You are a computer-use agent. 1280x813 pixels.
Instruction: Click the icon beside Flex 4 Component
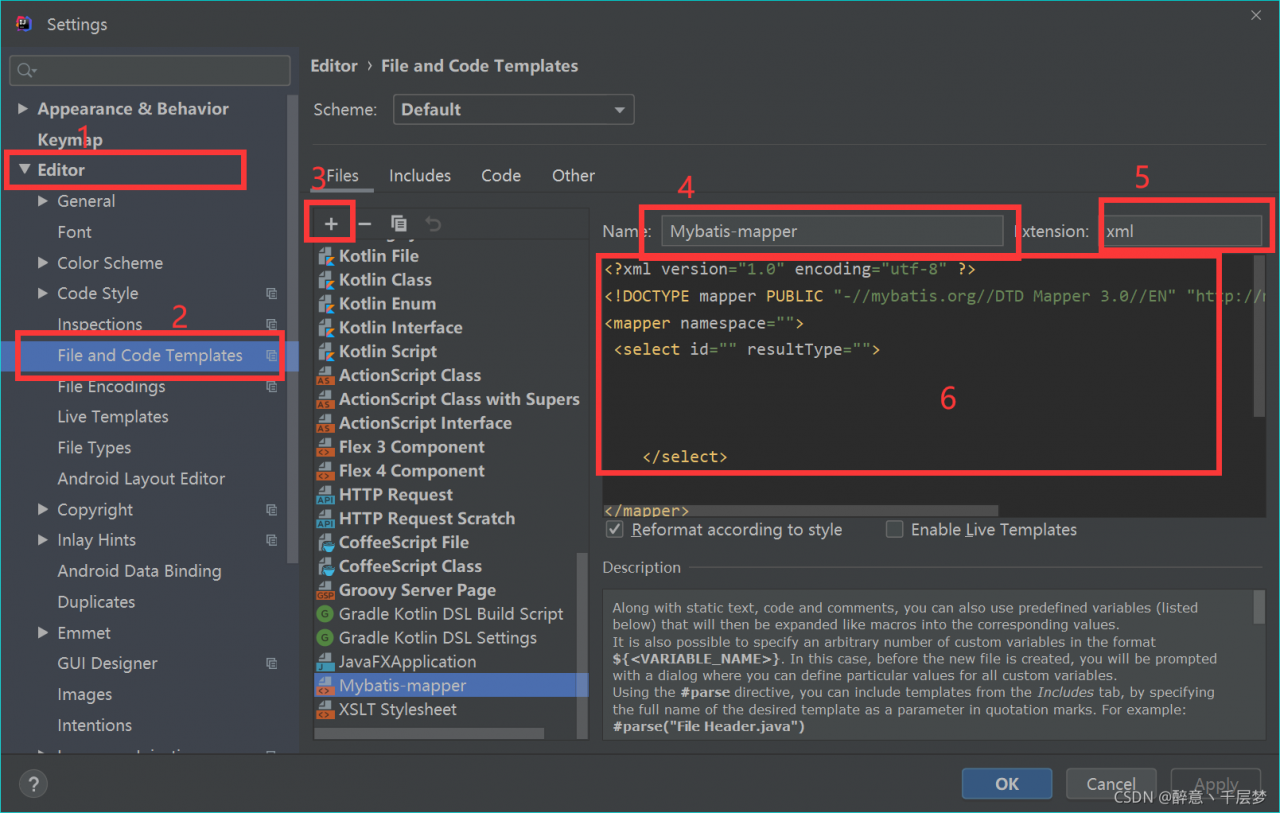(326, 471)
